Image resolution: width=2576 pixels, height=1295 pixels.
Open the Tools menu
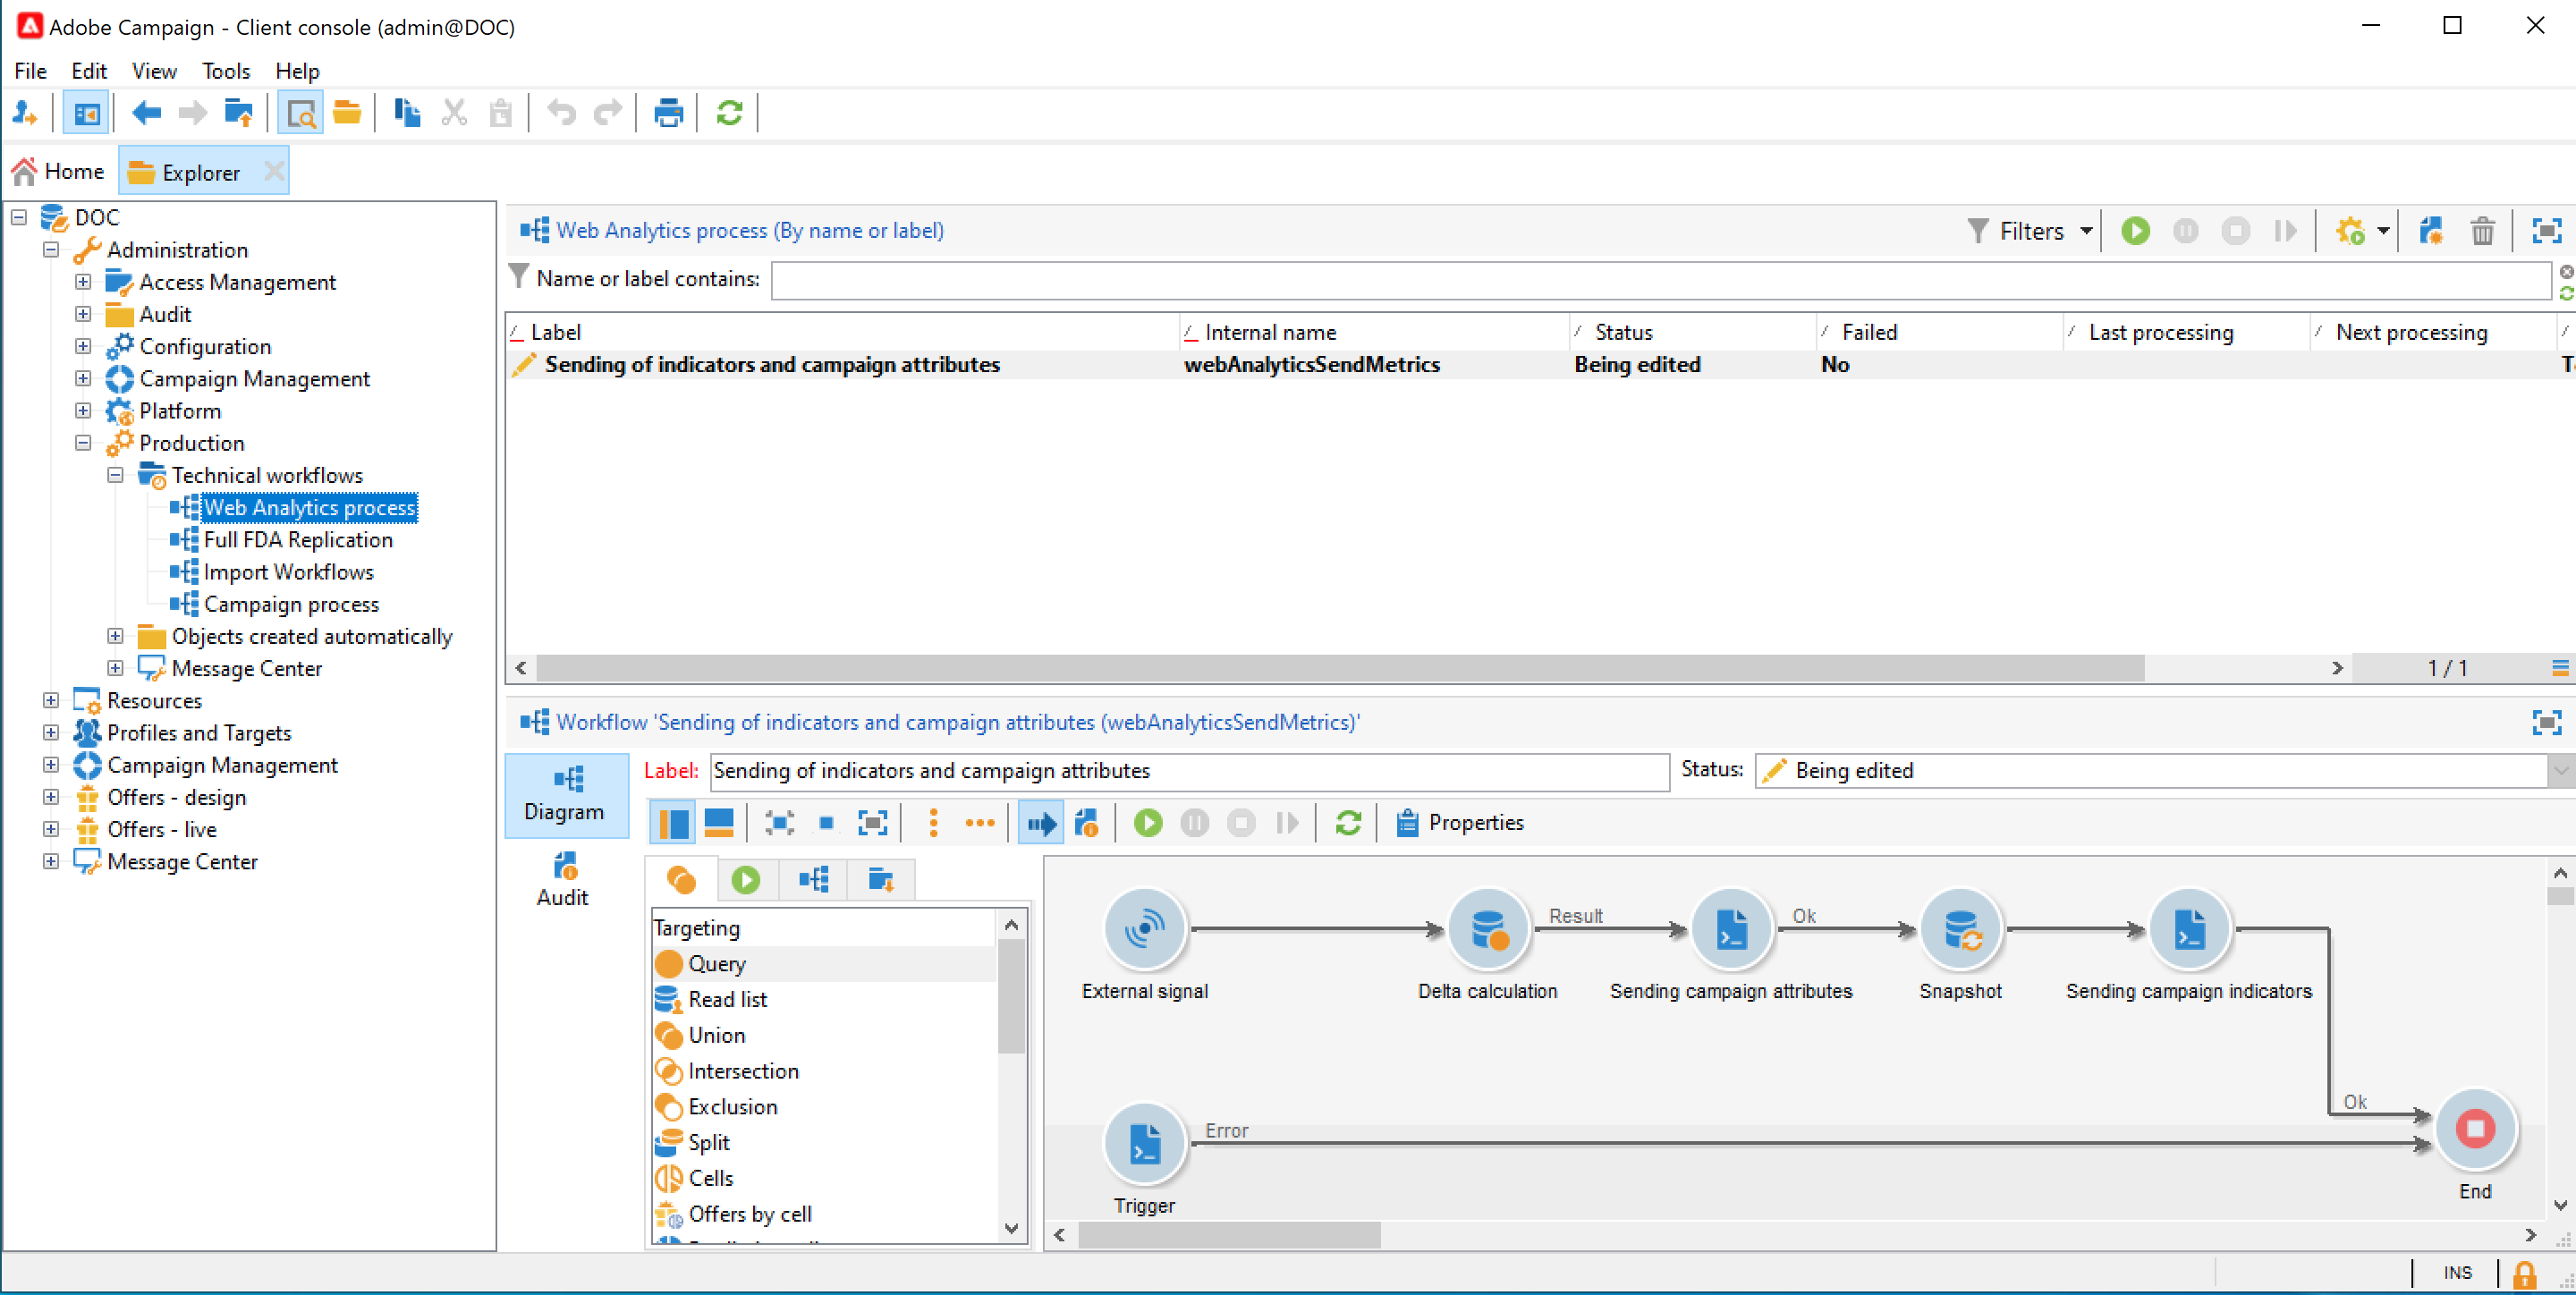[x=225, y=71]
